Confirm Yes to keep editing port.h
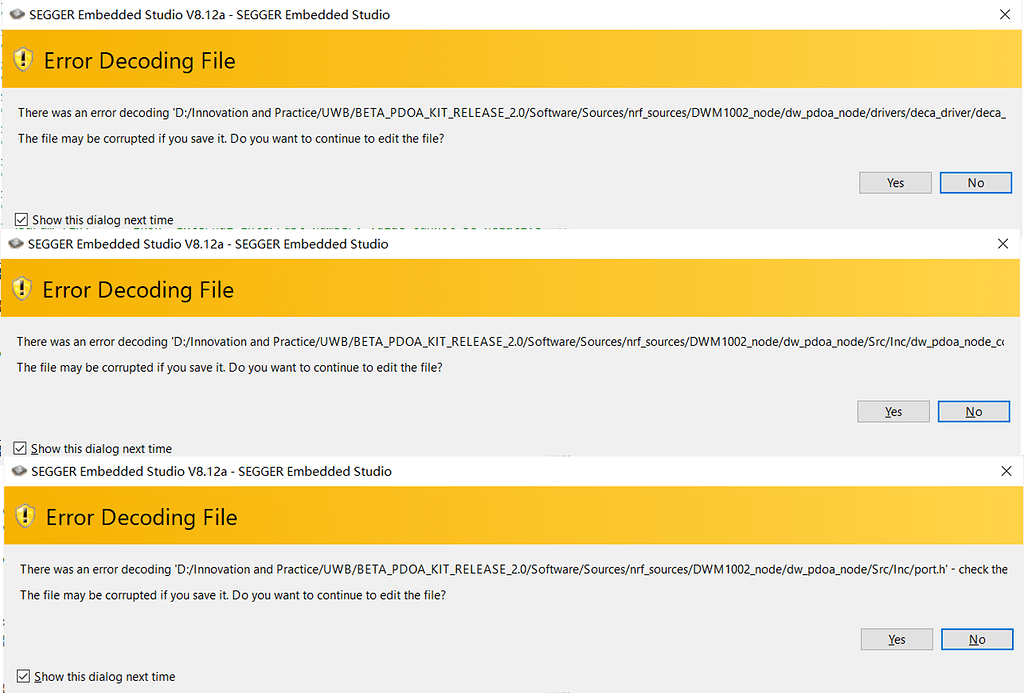This screenshot has height=693, width=1024. tap(896, 640)
